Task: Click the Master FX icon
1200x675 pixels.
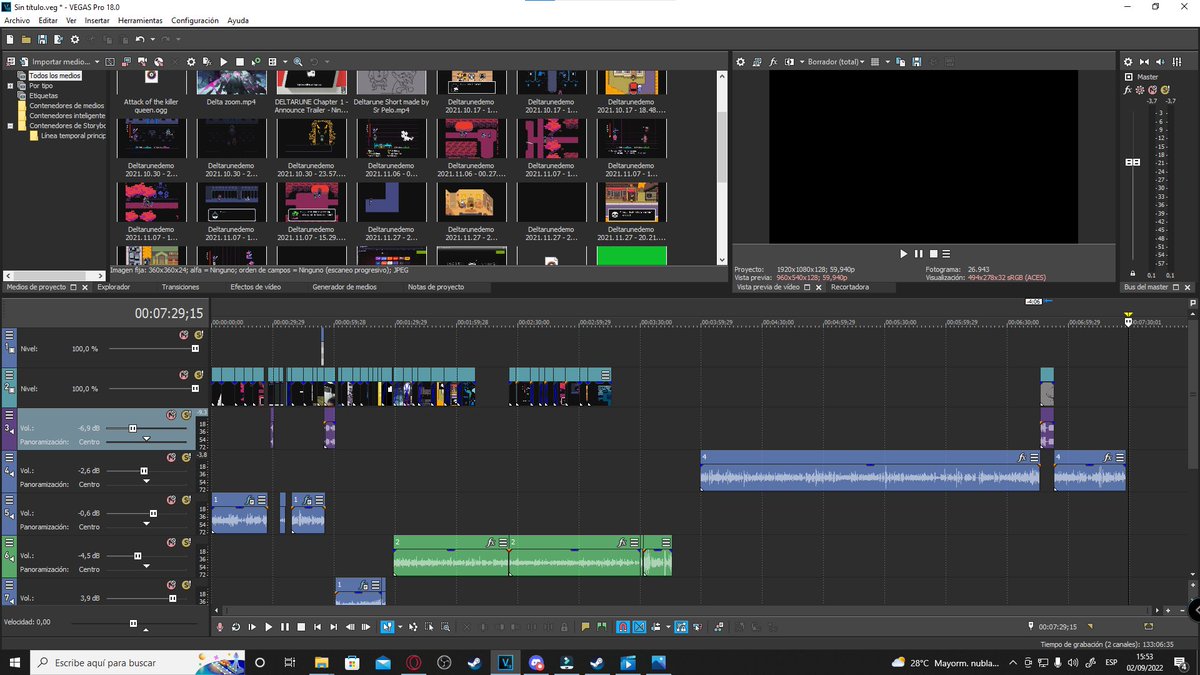Action: pos(1128,90)
